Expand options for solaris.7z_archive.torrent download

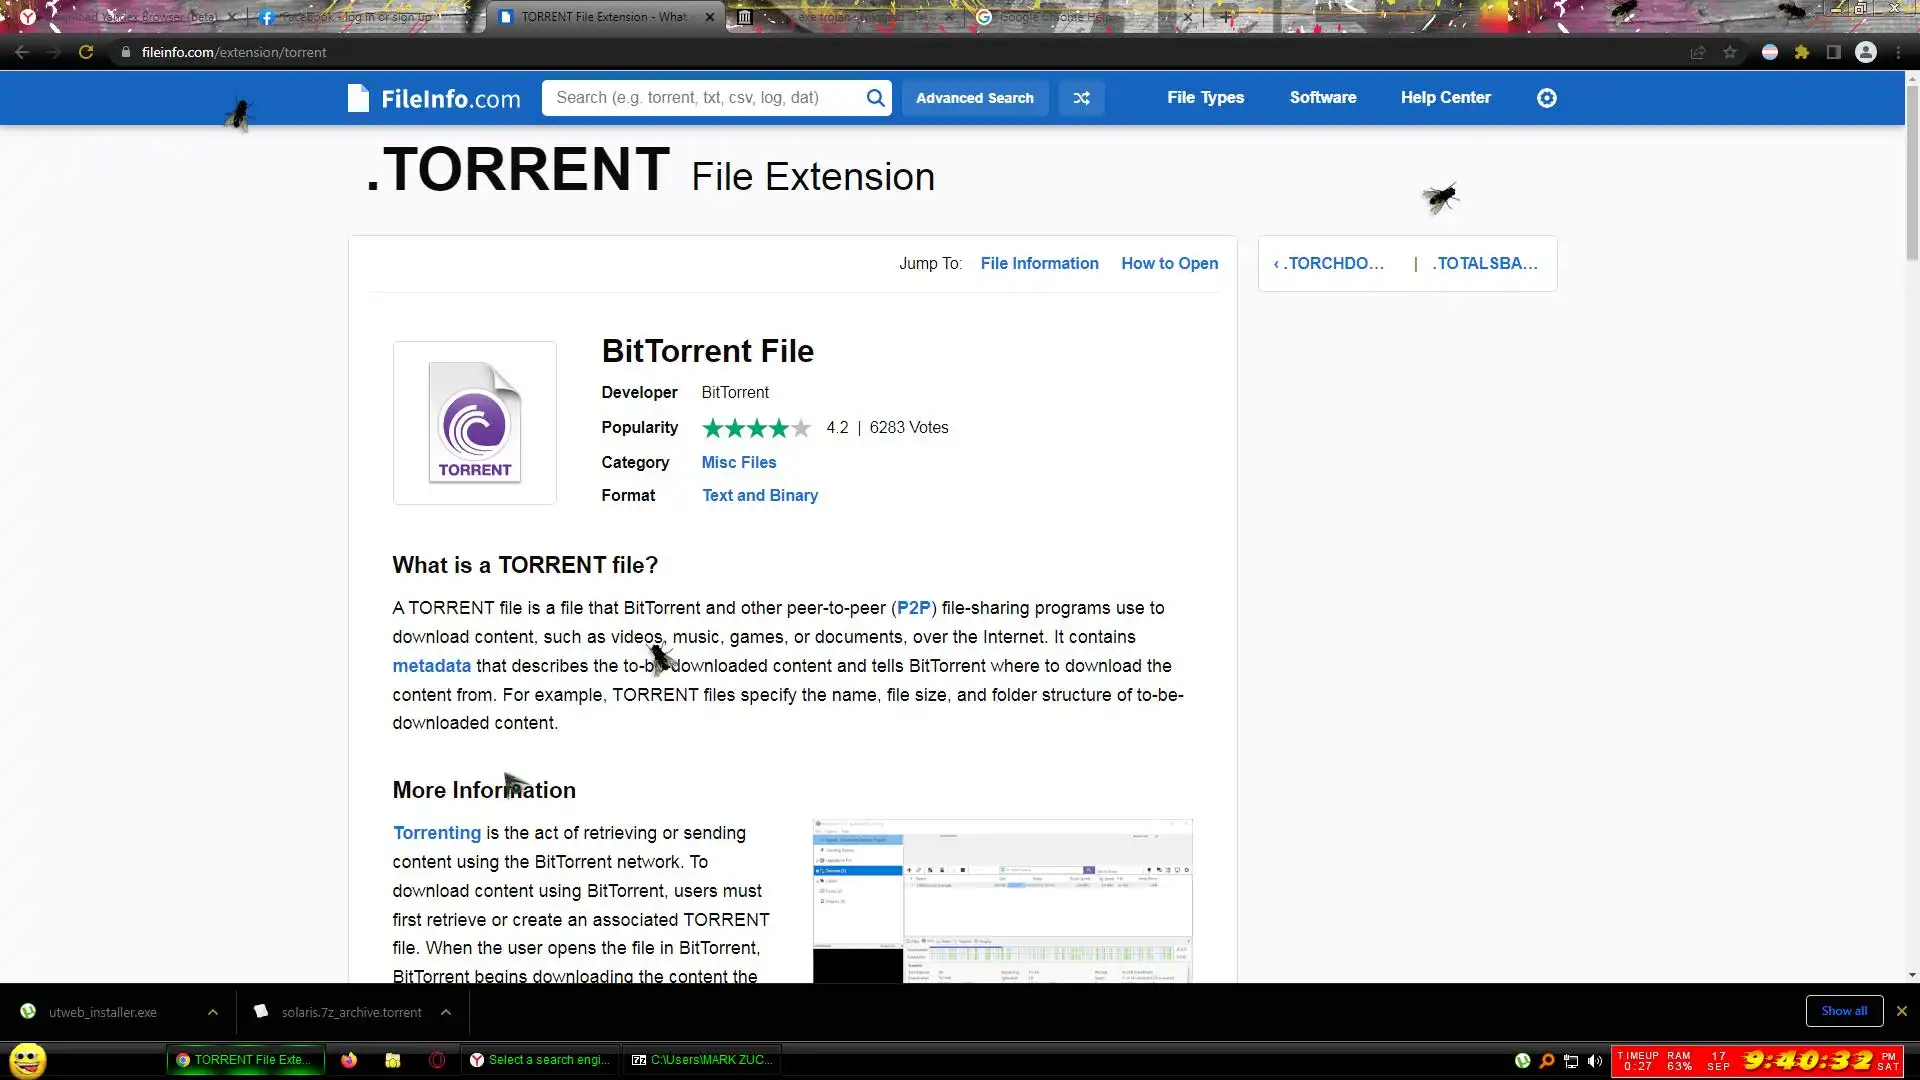446,1012
